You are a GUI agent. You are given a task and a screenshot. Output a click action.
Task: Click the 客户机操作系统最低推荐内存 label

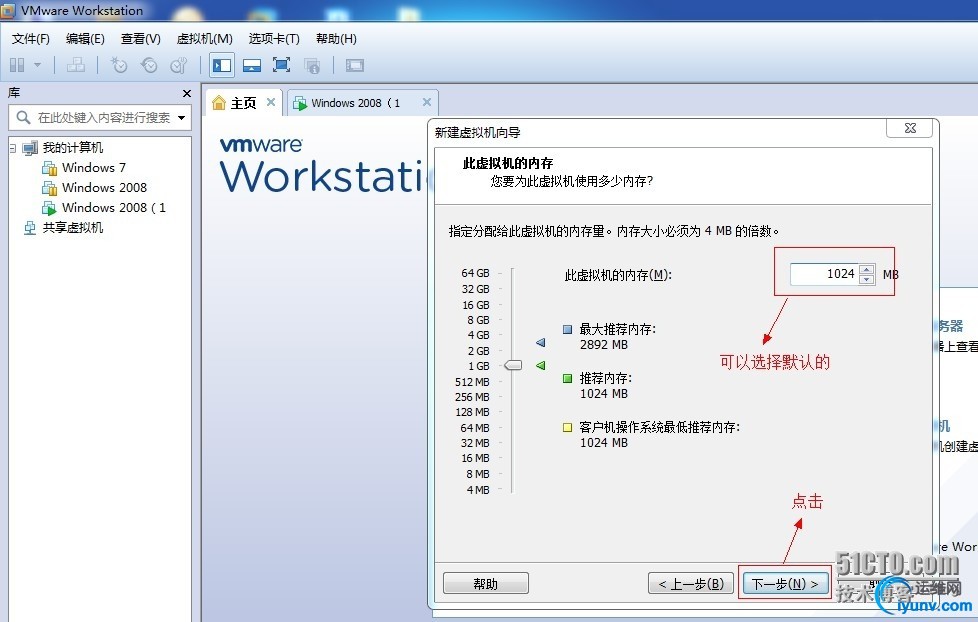(x=659, y=427)
